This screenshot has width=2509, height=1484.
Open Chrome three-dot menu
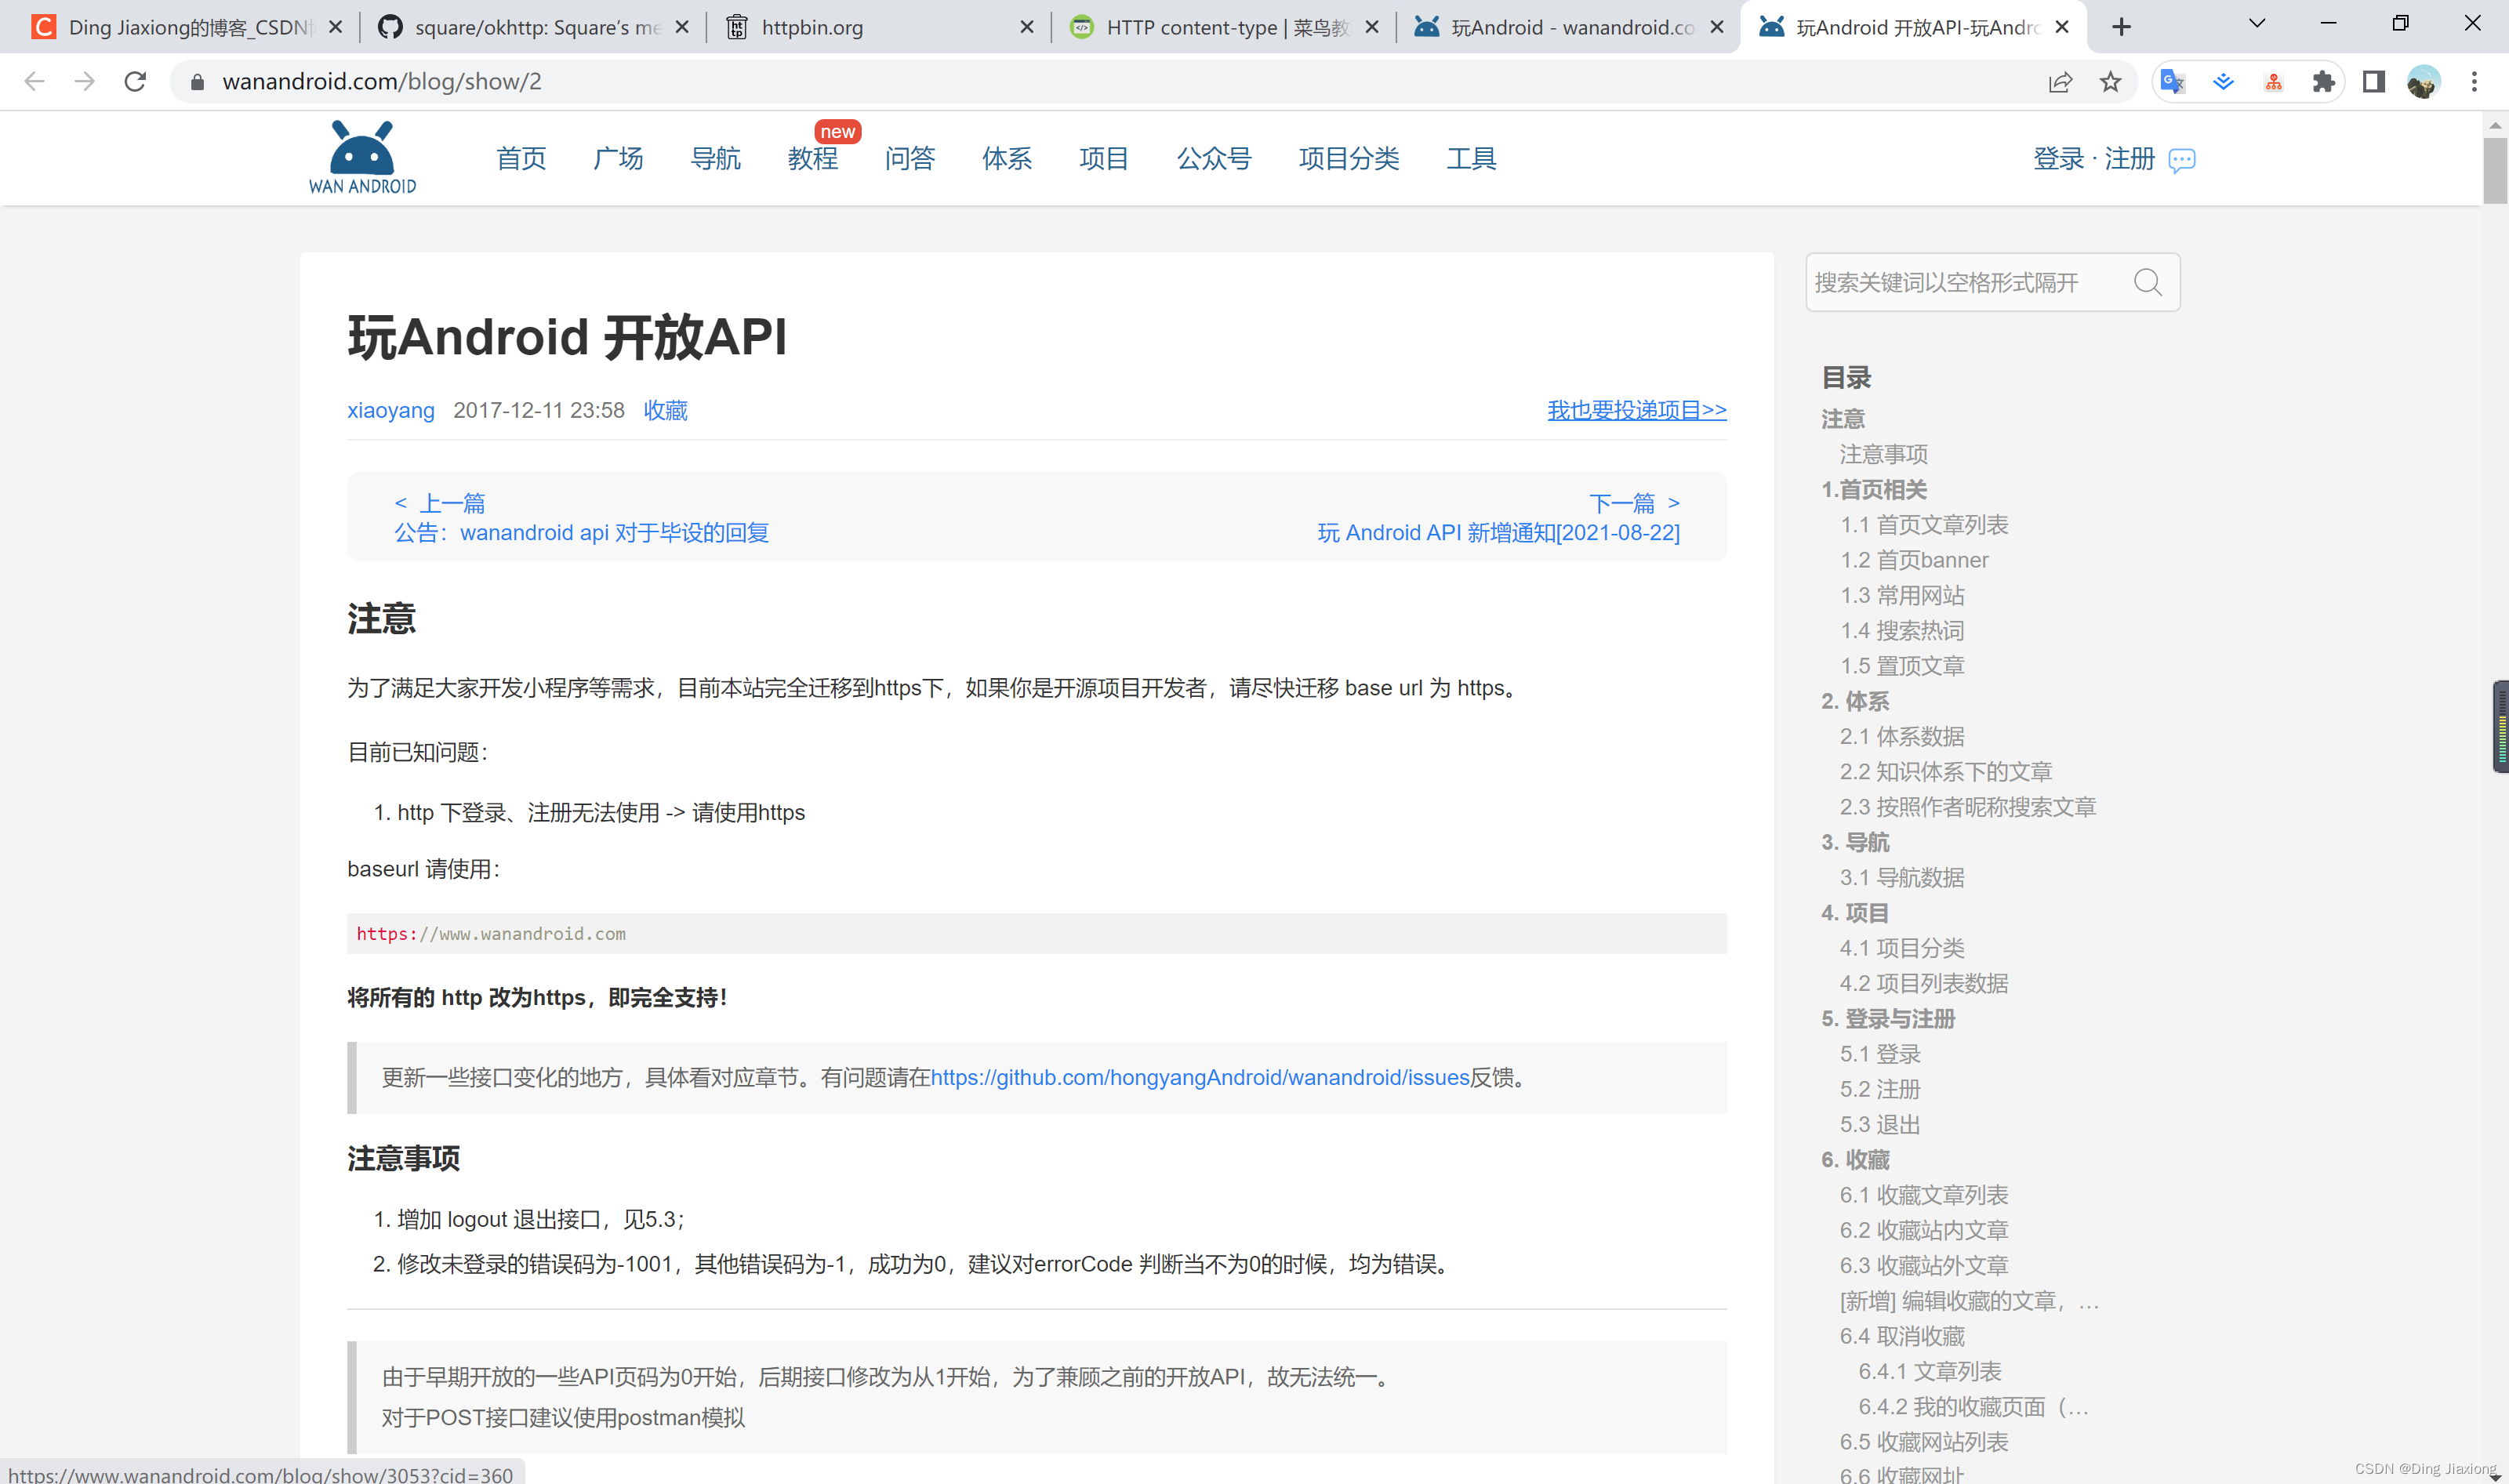tap(2474, 82)
